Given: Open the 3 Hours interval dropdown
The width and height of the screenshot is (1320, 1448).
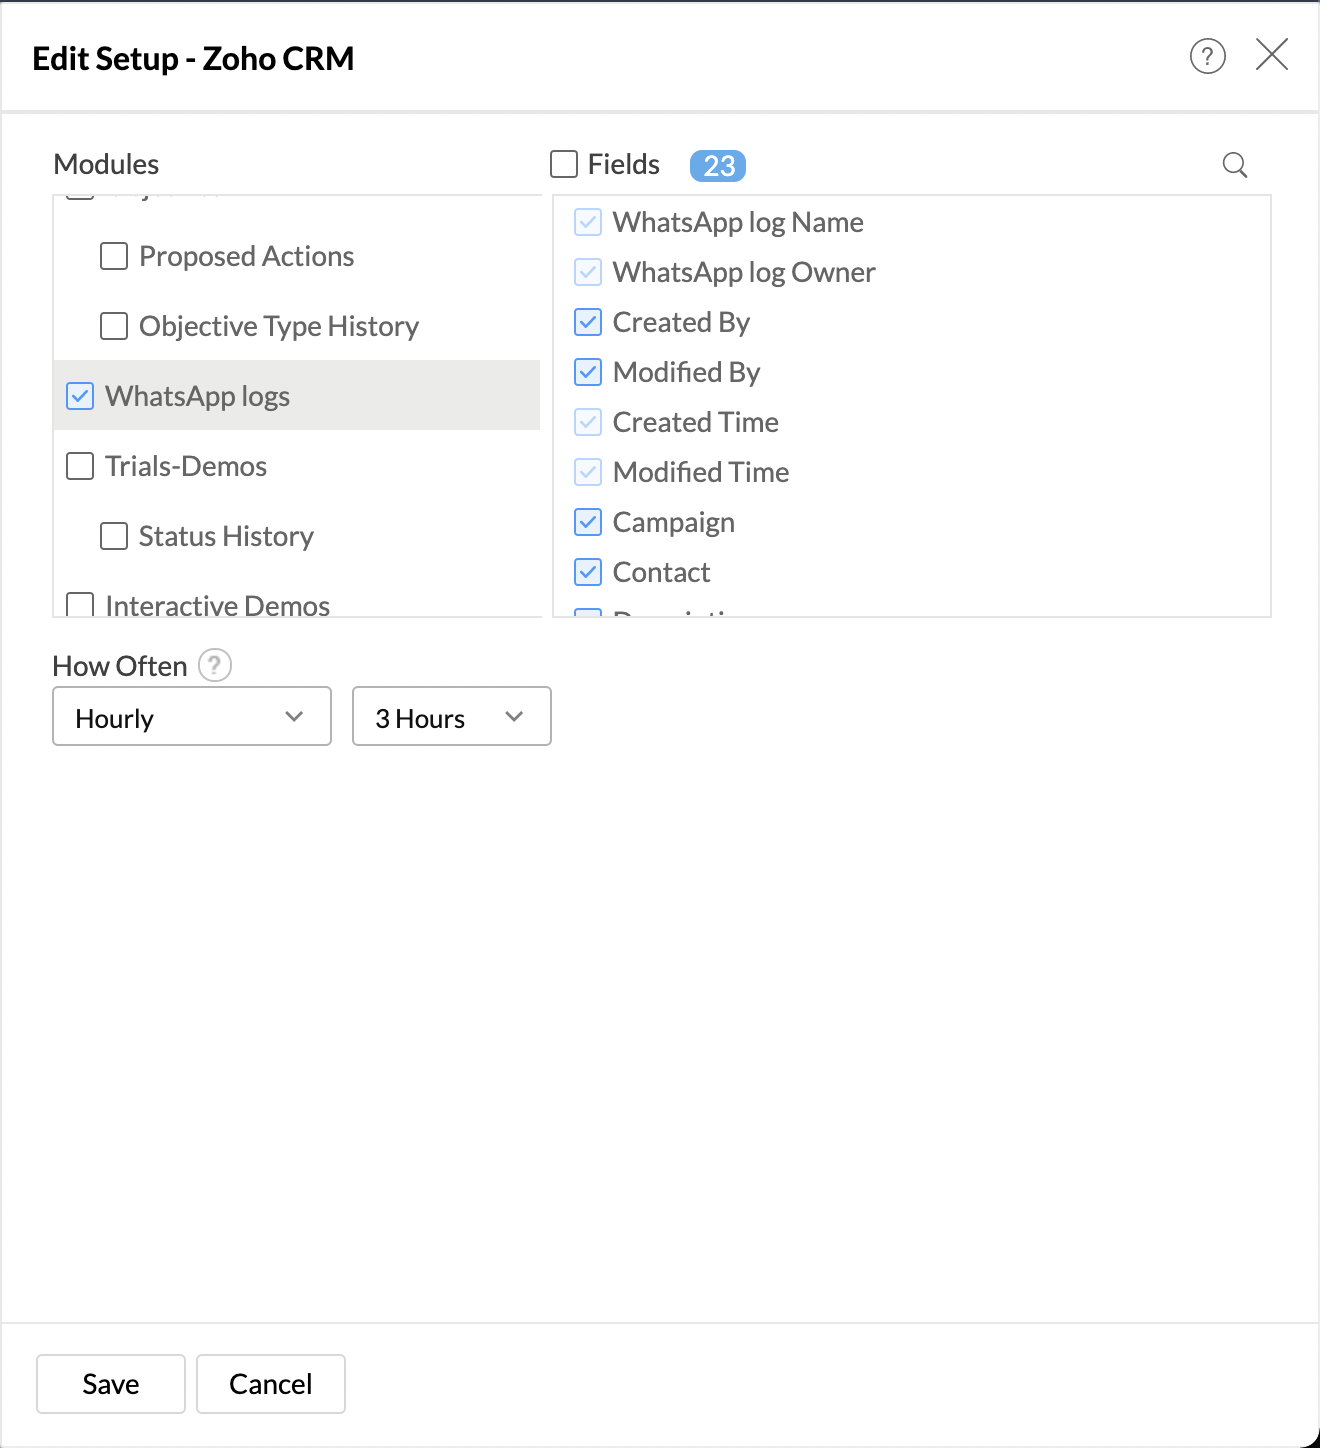Looking at the screenshot, I should 452,716.
